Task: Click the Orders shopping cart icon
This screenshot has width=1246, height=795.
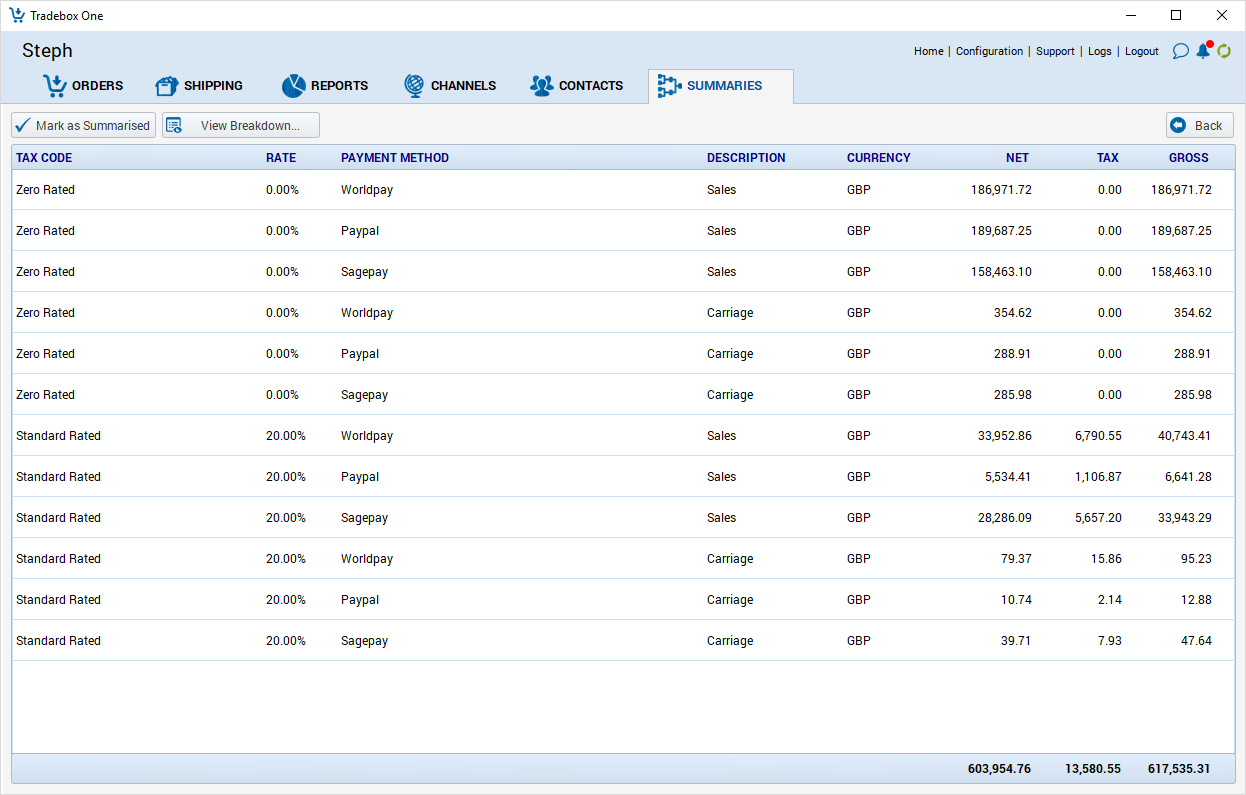Action: tap(54, 86)
